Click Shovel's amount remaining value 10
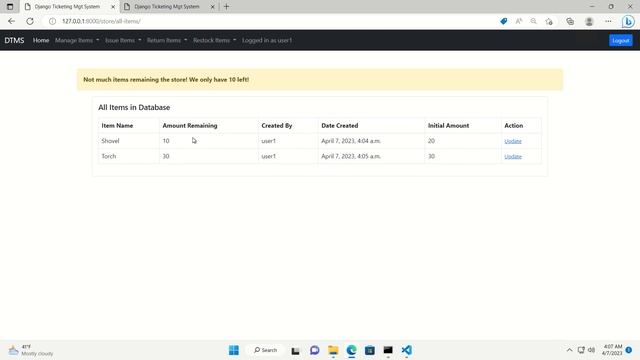Image resolution: width=640 pixels, height=360 pixels. point(166,141)
